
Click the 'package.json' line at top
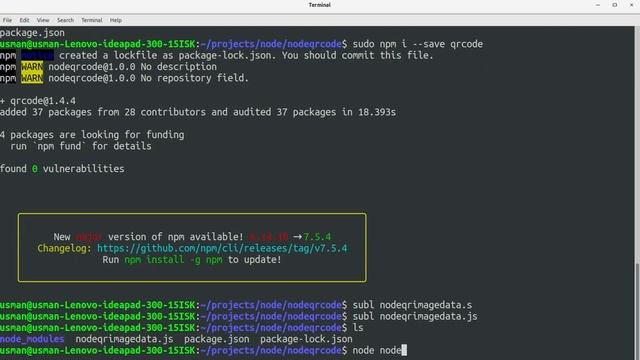32,33
